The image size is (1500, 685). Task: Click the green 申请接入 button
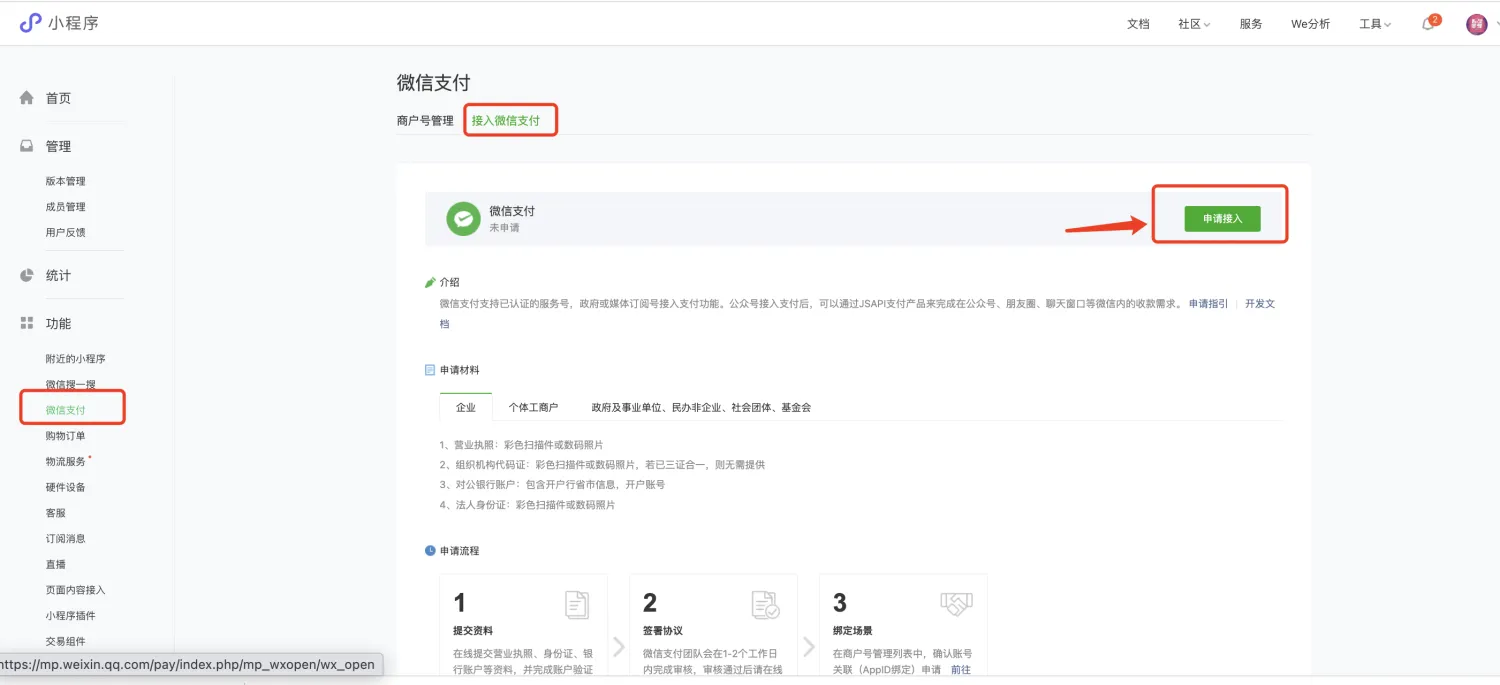click(1222, 218)
